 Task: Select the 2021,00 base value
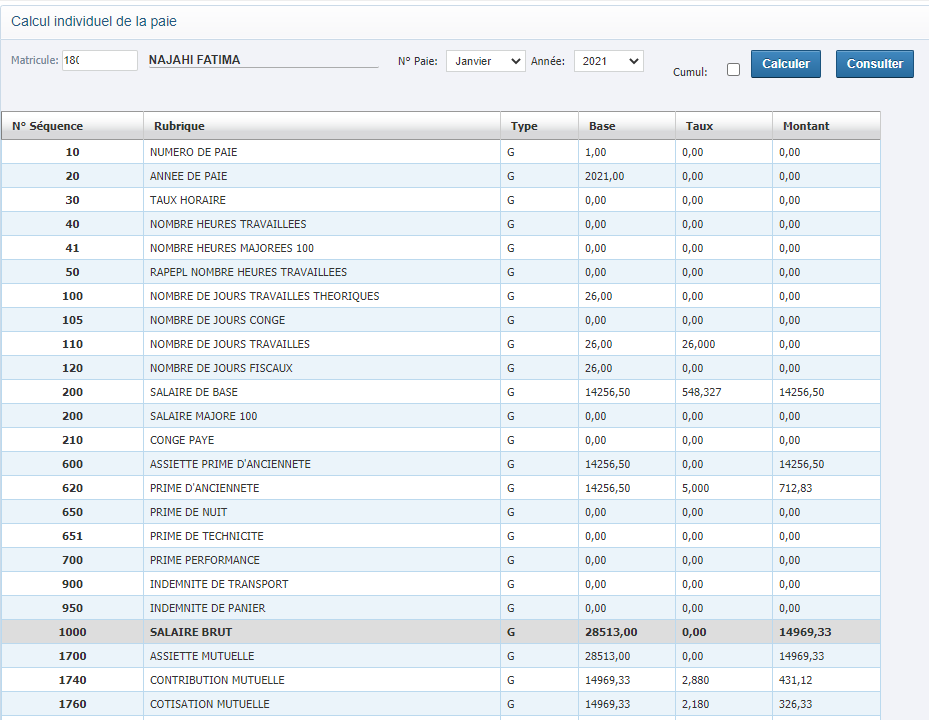604,177
